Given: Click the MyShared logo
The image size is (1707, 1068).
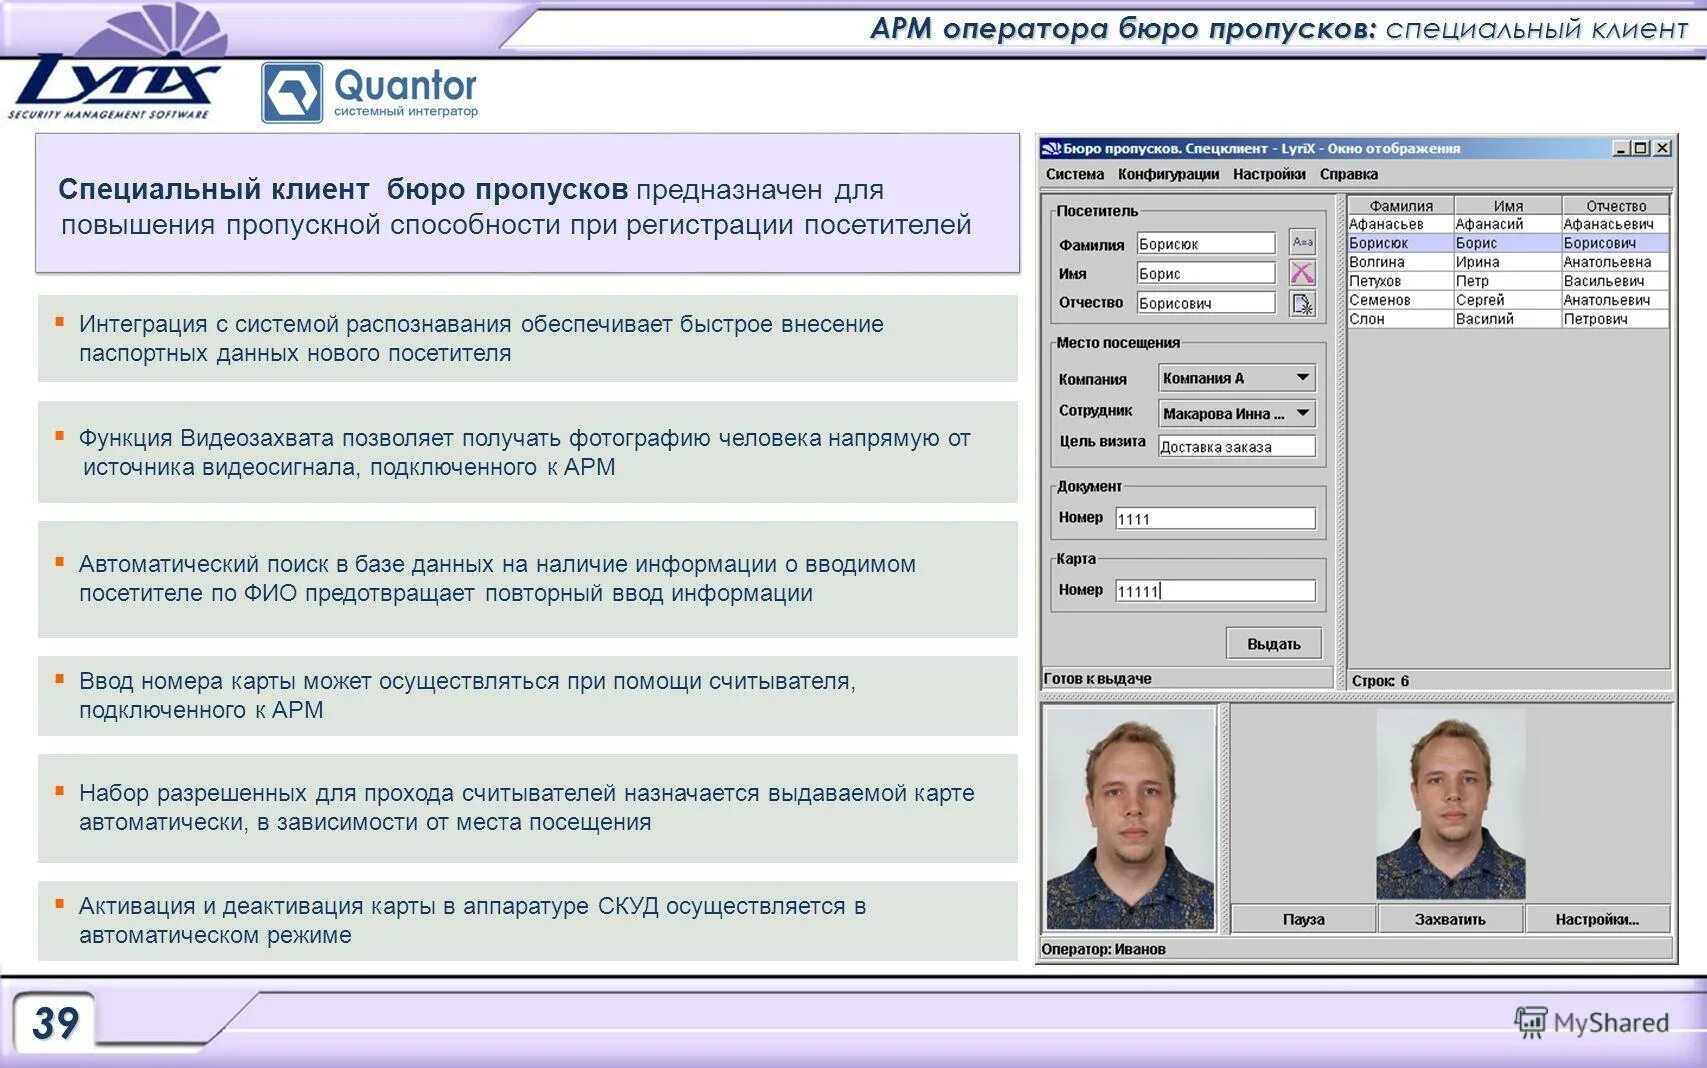Looking at the screenshot, I should click(1591, 1022).
